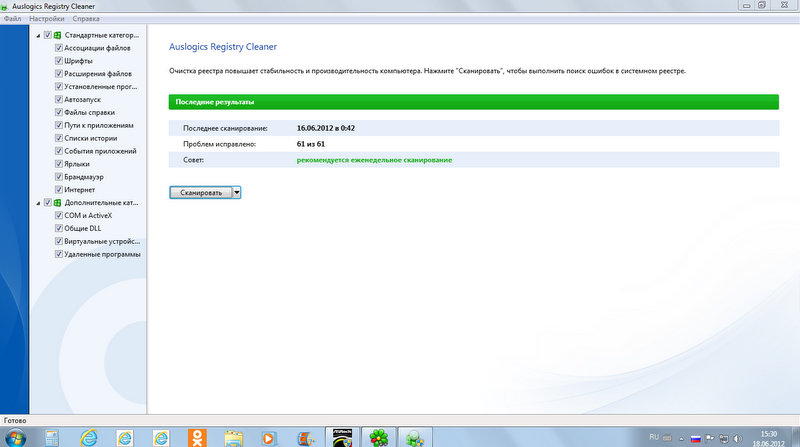
Task: Click the date 16.06.2012 в 0:42
Action: tap(326, 128)
